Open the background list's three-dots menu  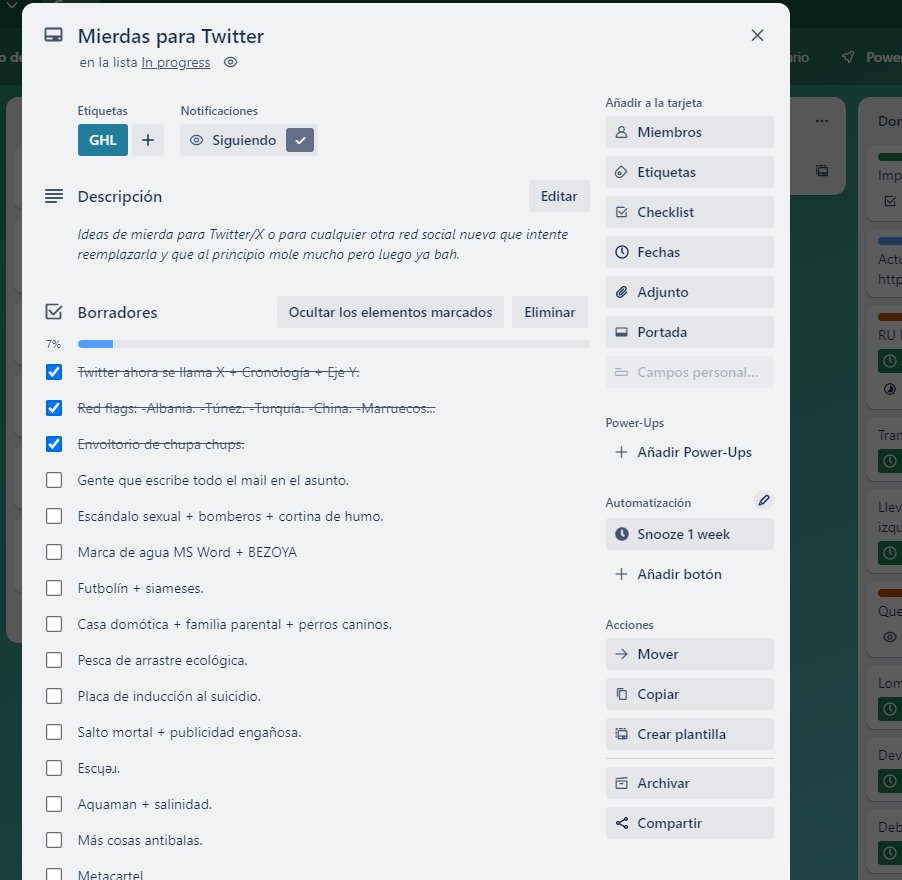[x=821, y=121]
